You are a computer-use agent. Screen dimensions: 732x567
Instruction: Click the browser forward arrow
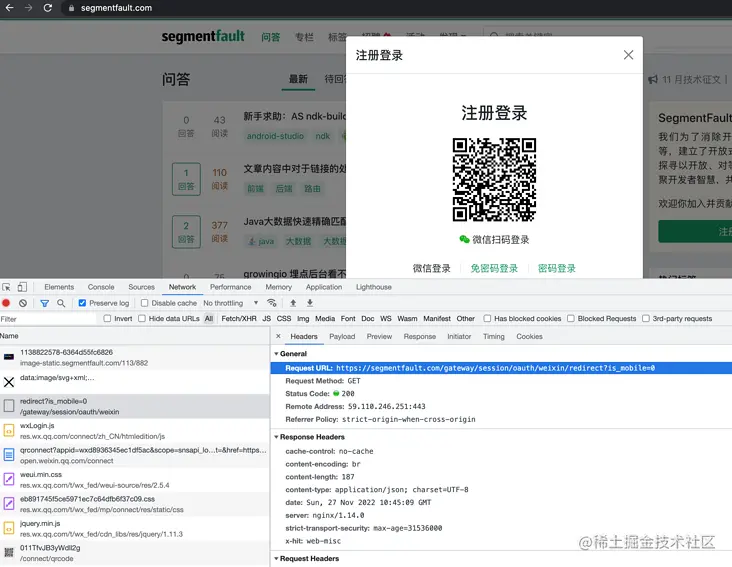(x=28, y=8)
